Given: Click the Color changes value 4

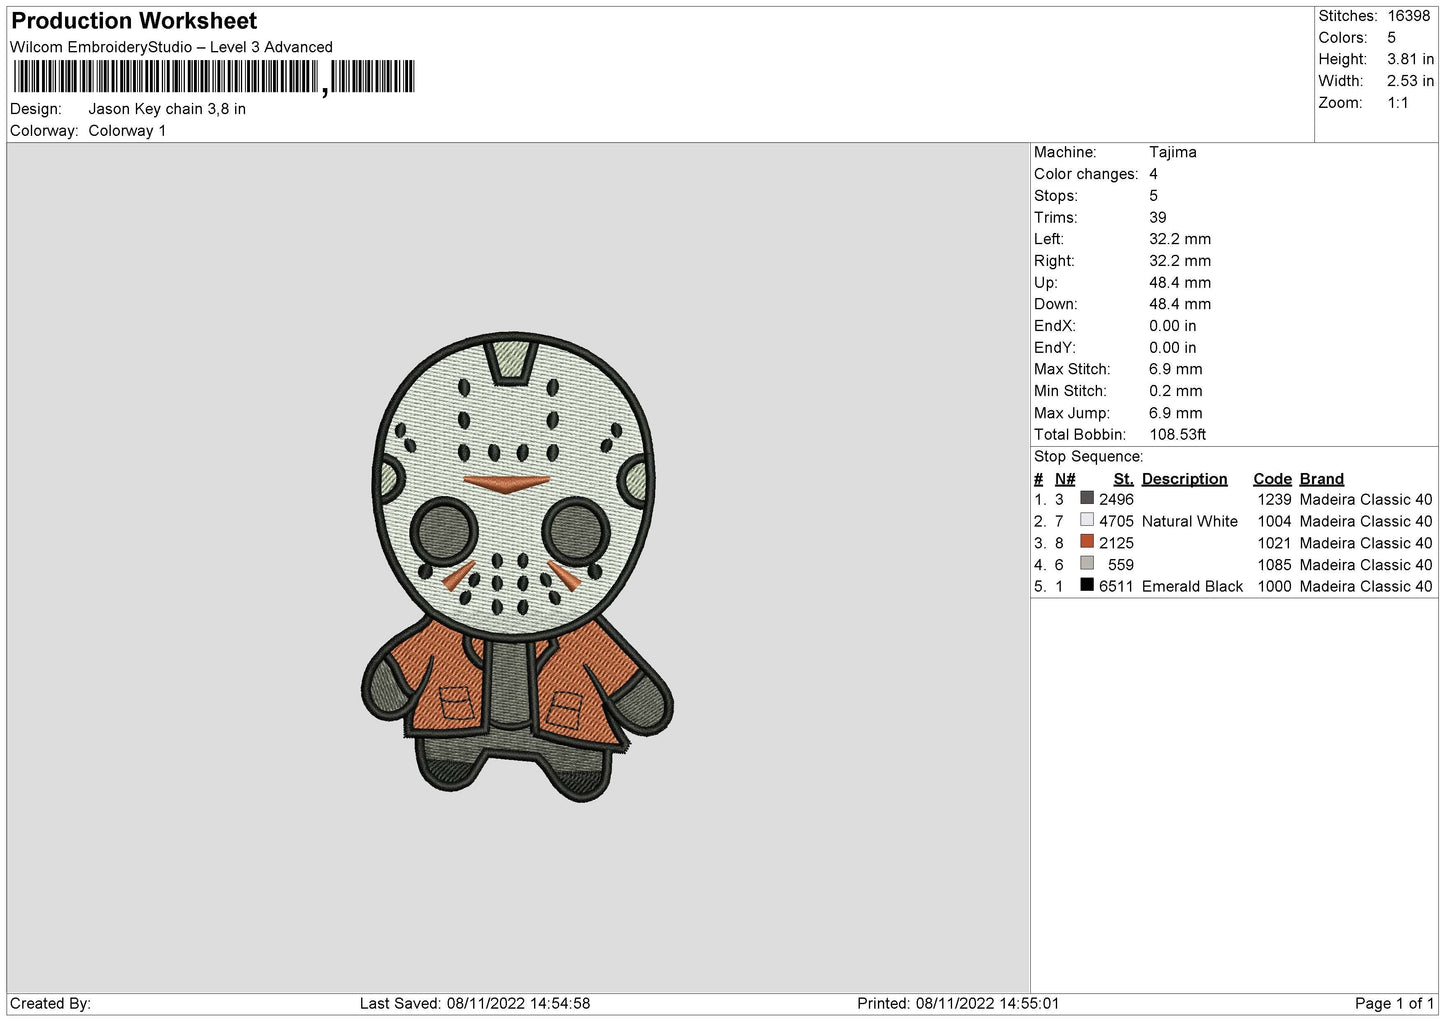Looking at the screenshot, I should click(1153, 174).
